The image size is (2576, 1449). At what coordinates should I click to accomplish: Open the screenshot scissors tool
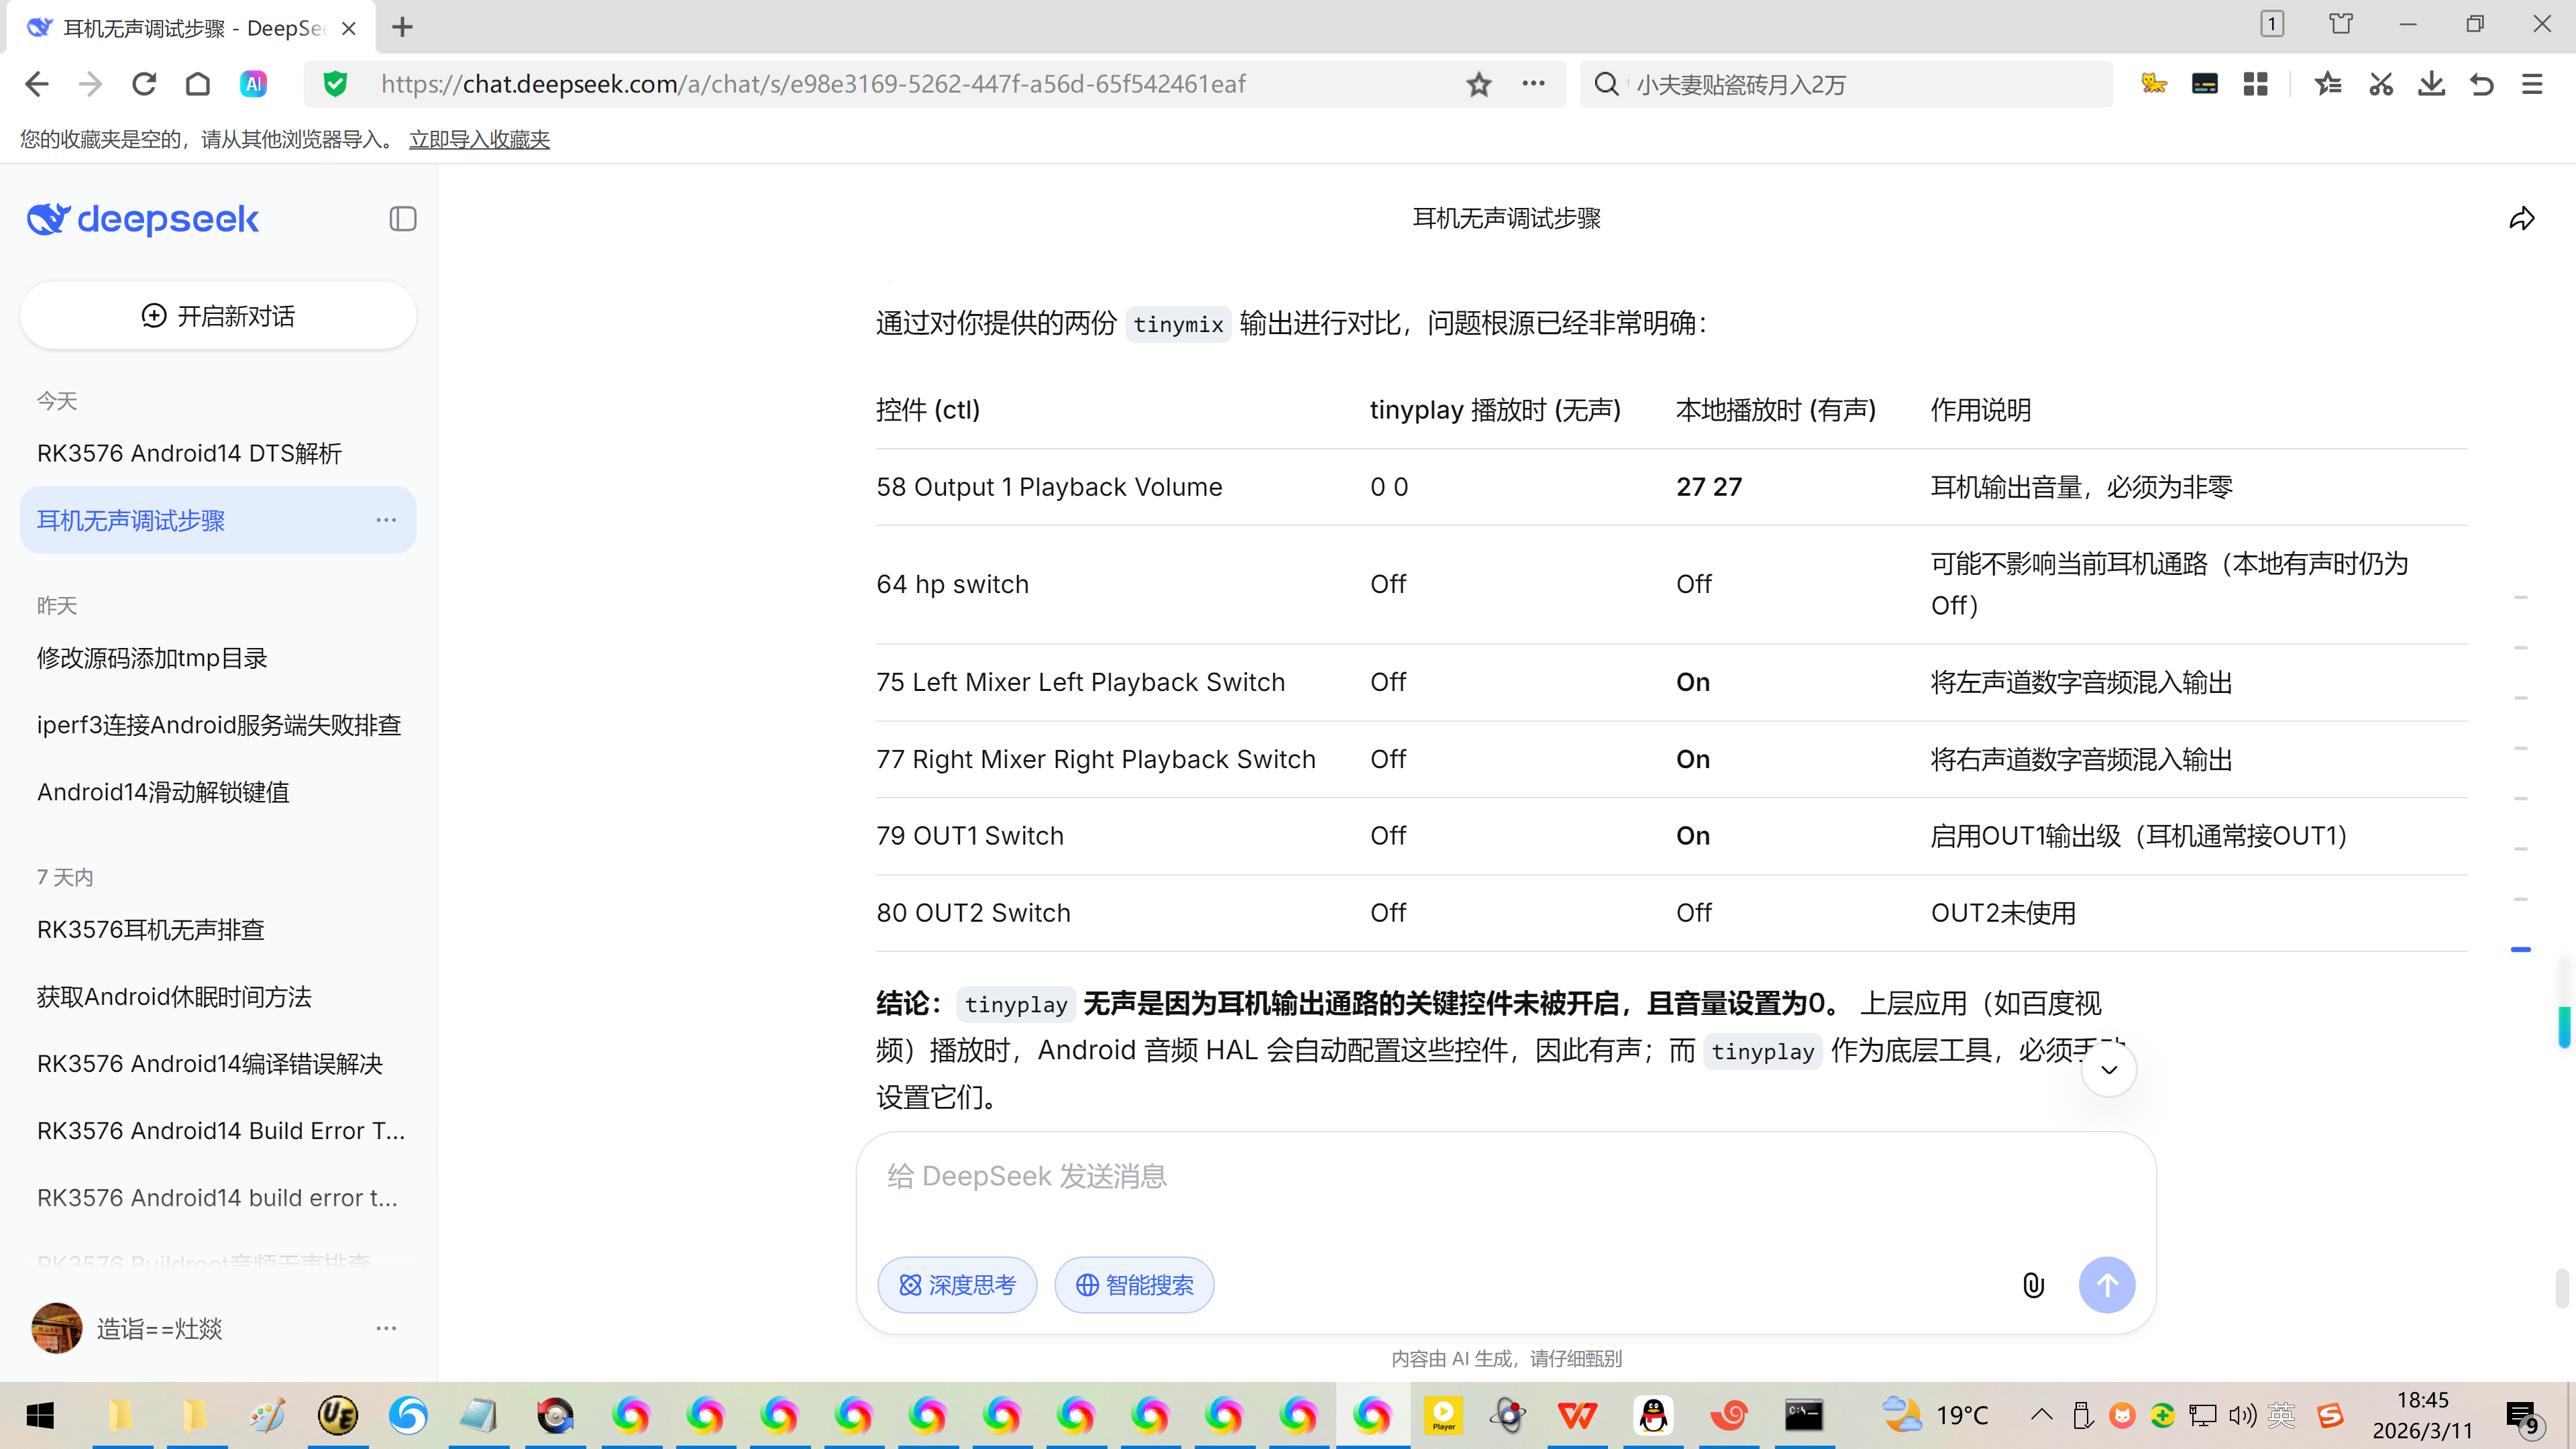pos(2380,84)
